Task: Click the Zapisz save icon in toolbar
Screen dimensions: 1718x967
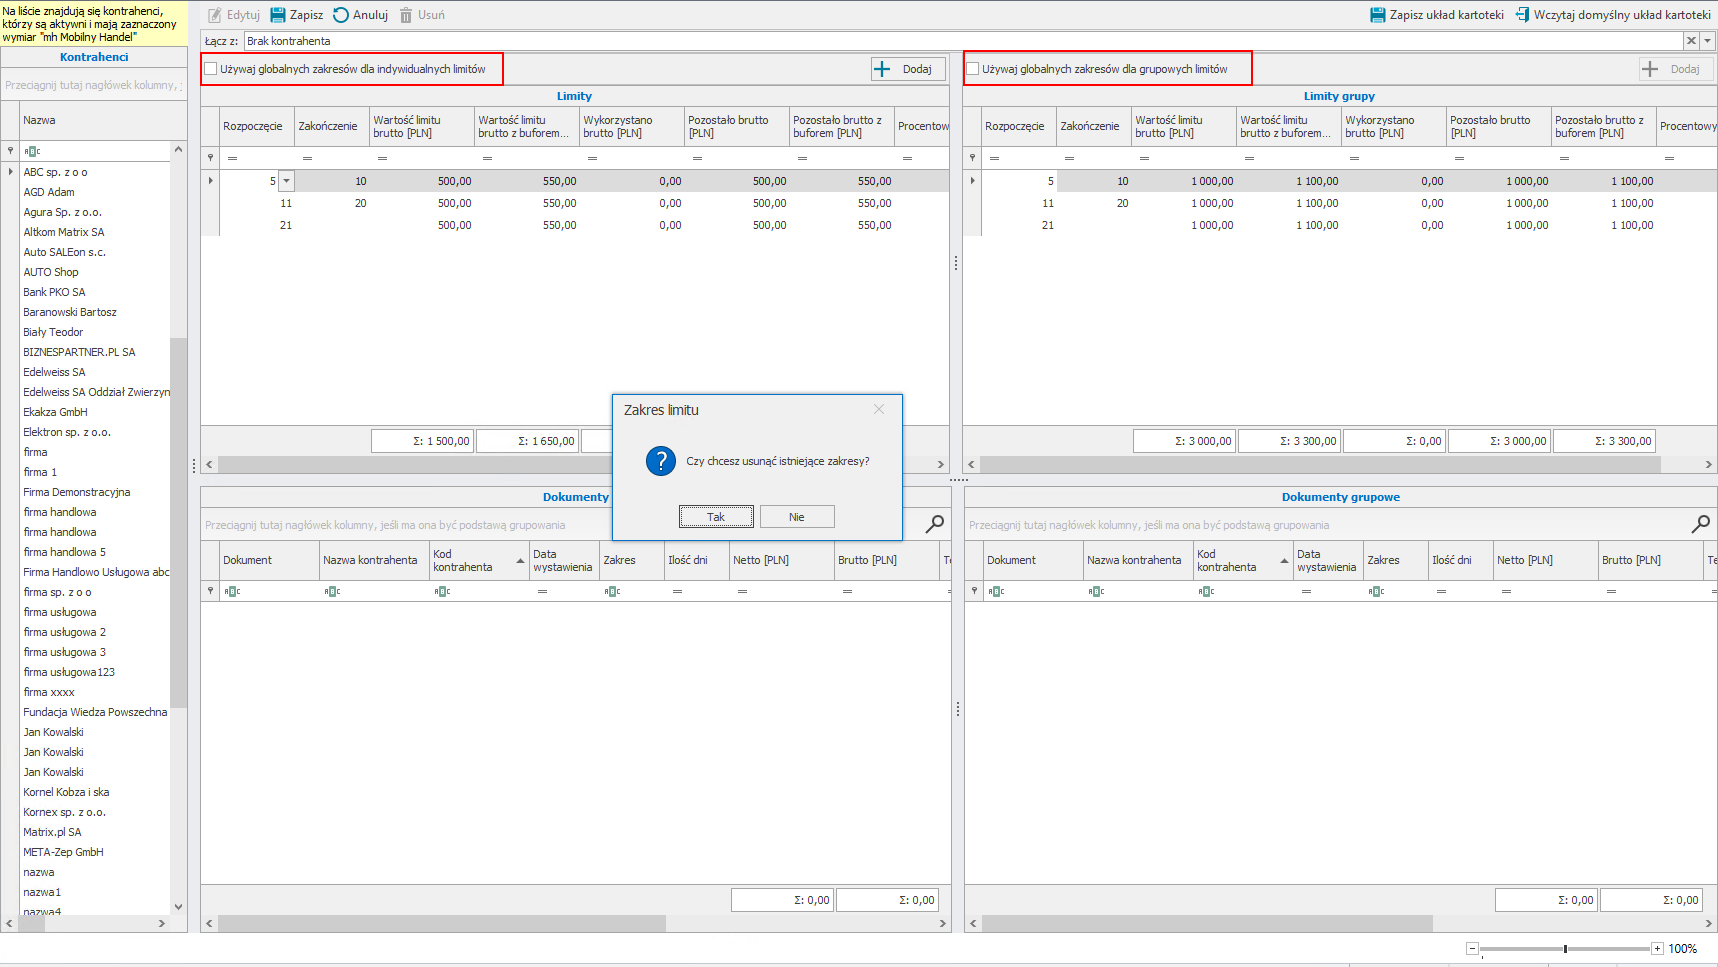Action: tap(278, 15)
